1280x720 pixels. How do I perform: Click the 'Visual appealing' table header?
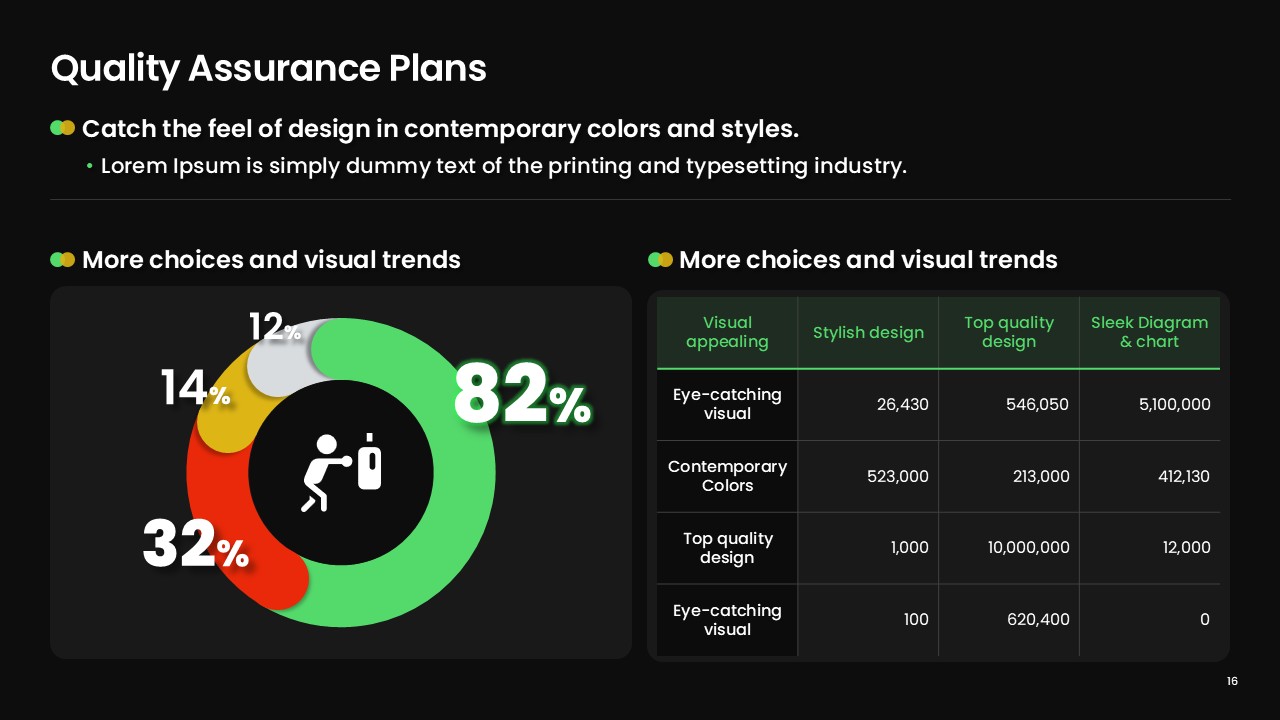(x=727, y=332)
